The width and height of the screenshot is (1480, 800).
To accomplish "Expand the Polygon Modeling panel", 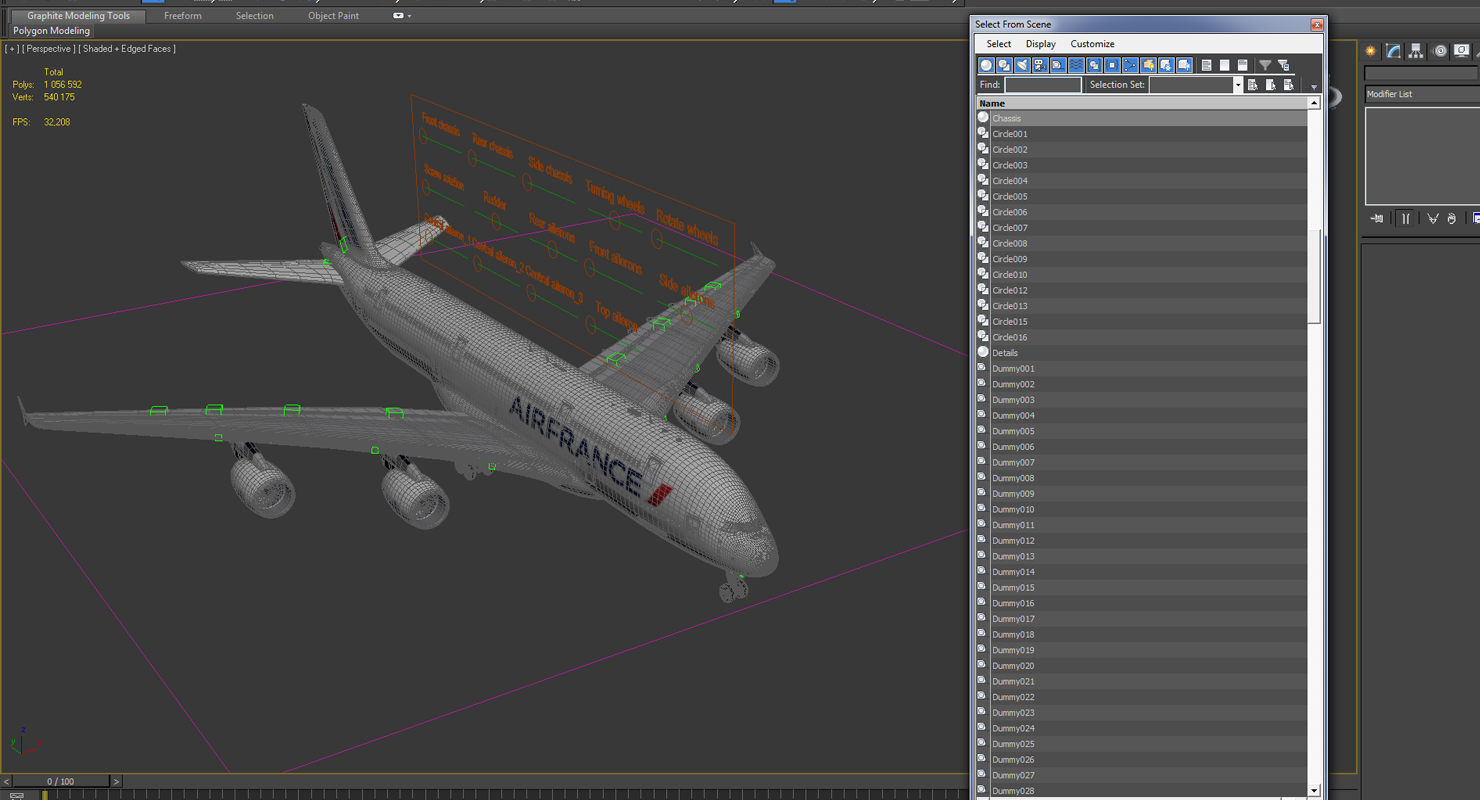I will tap(52, 31).
